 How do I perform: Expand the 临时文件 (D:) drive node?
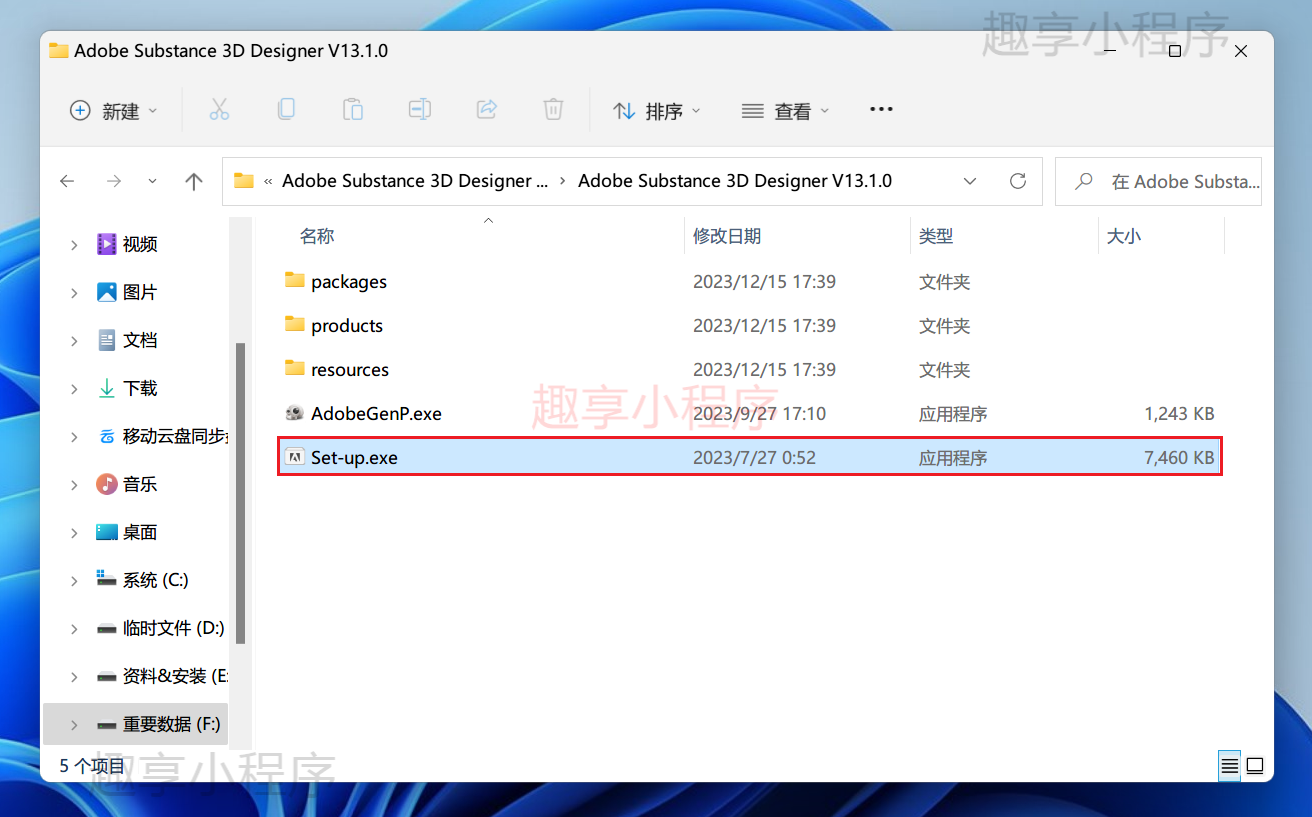click(74, 628)
